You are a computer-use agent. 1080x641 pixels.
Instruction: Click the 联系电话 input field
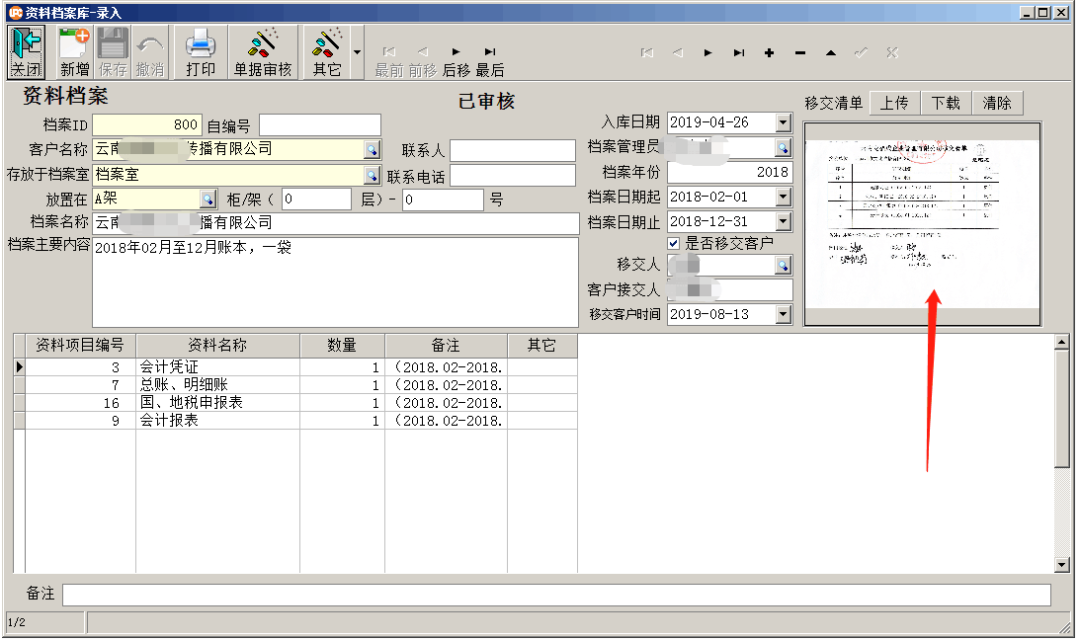click(x=512, y=176)
